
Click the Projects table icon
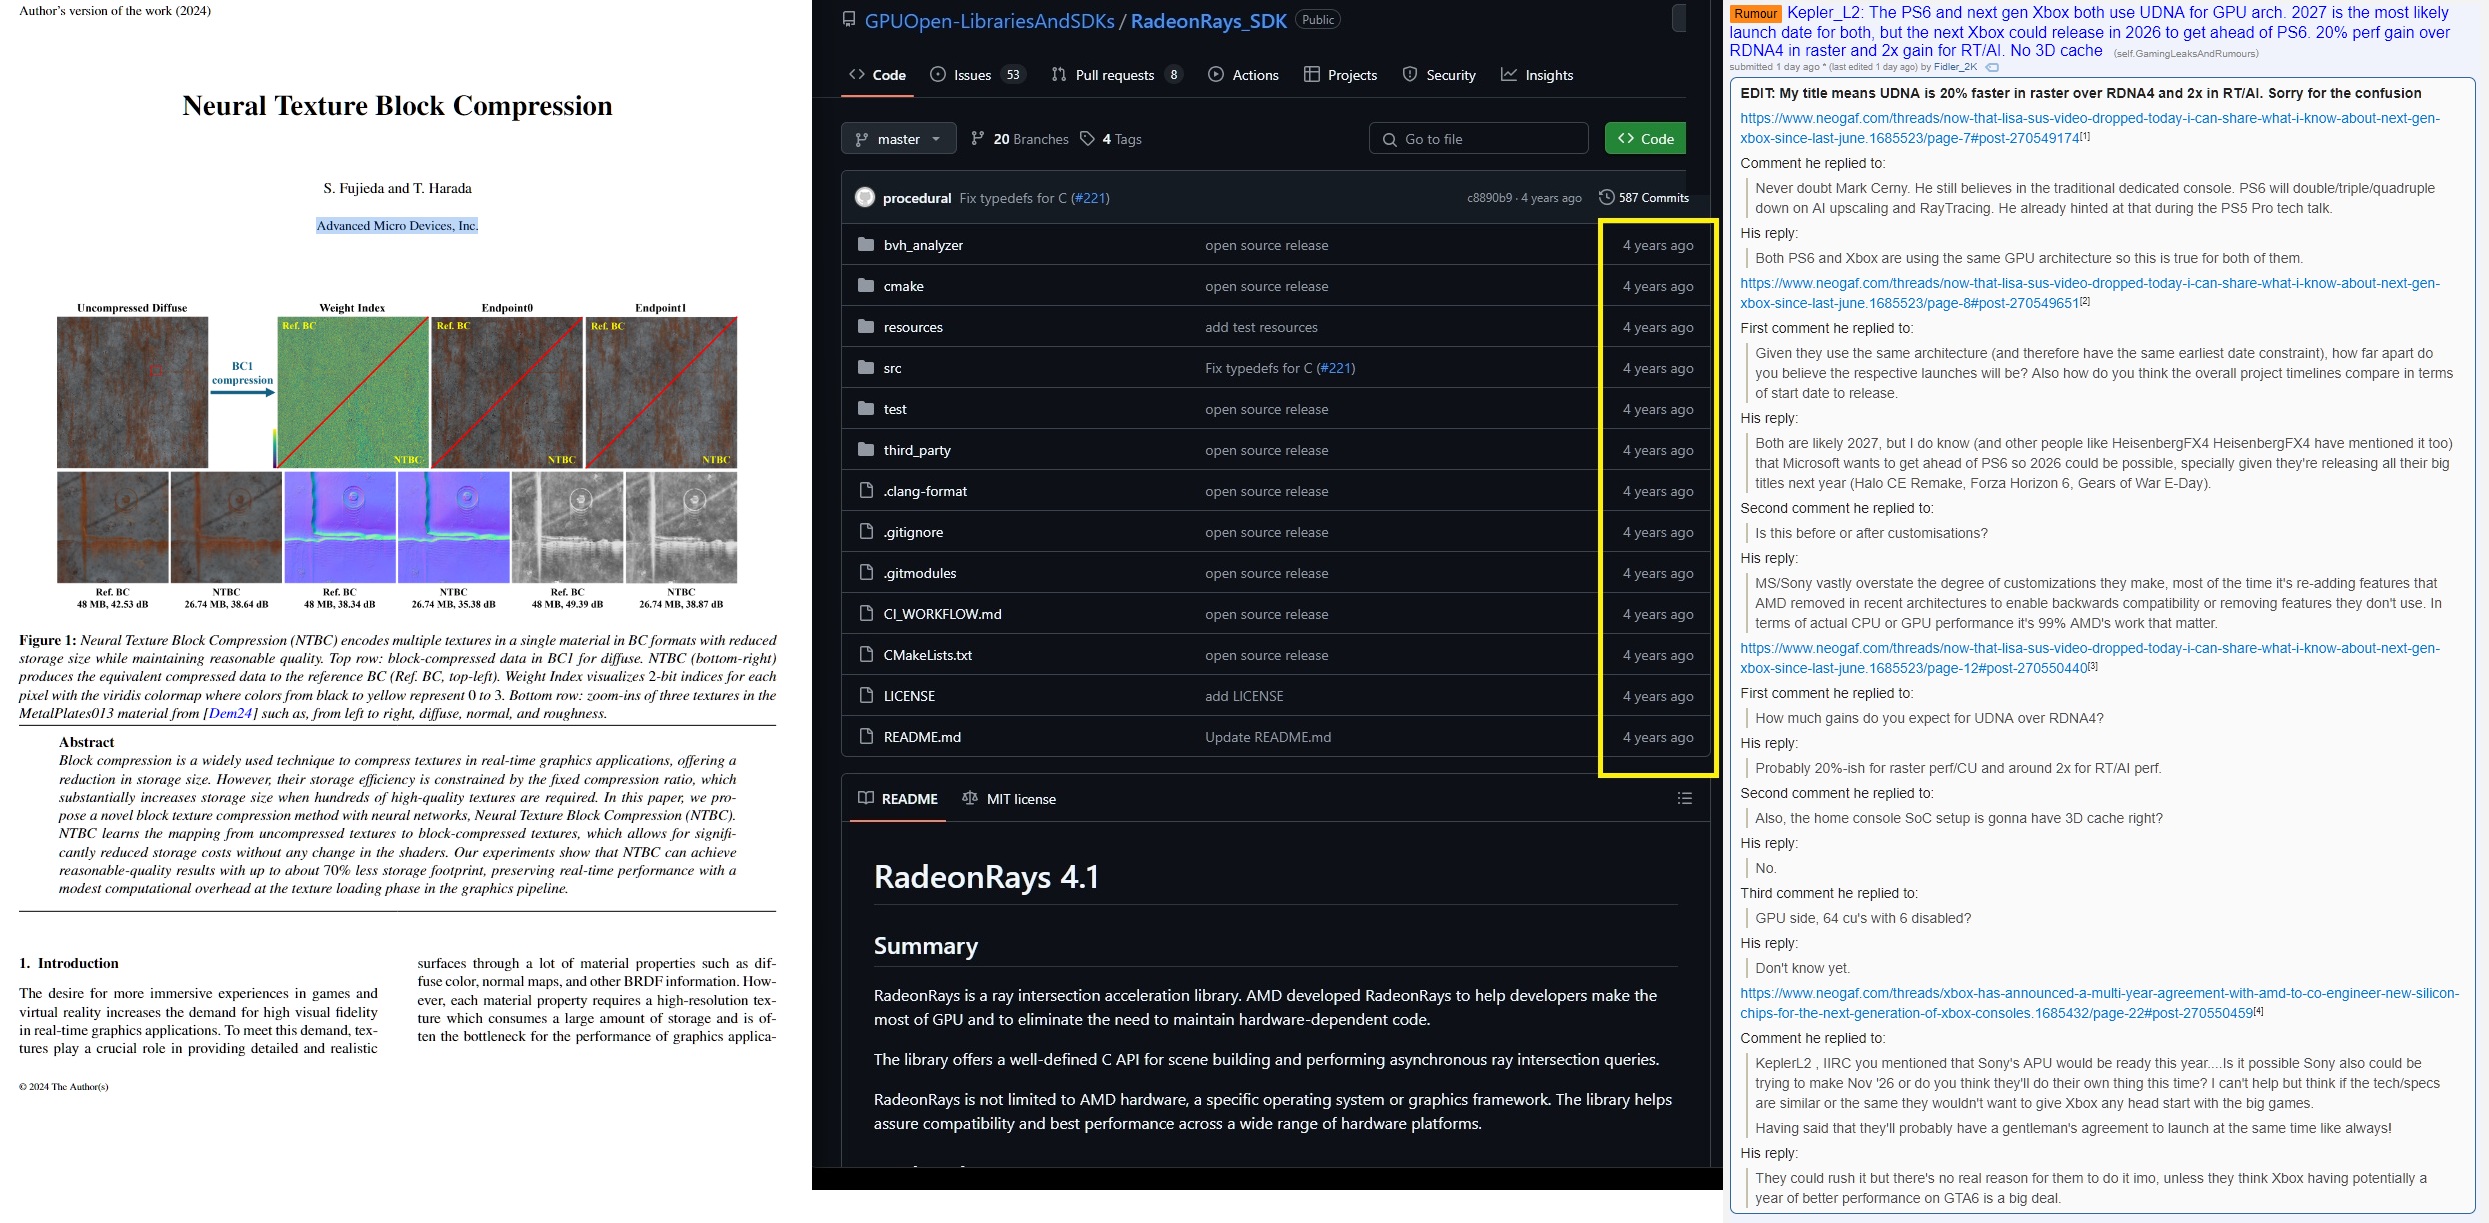pos(1312,74)
